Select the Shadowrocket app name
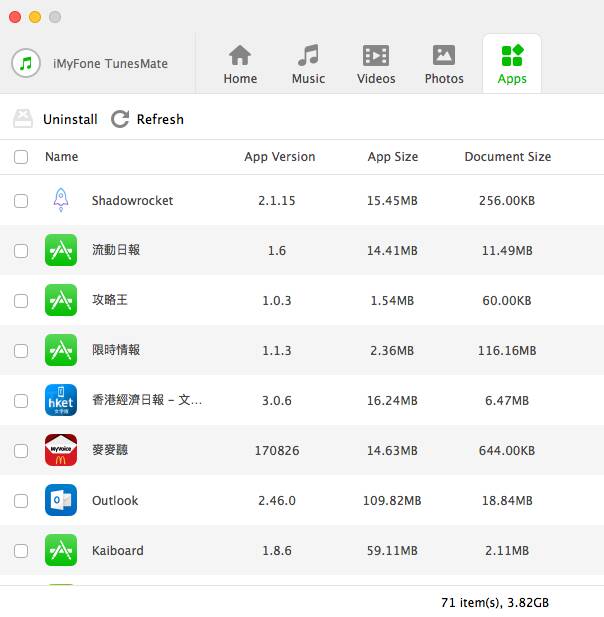 (x=132, y=201)
